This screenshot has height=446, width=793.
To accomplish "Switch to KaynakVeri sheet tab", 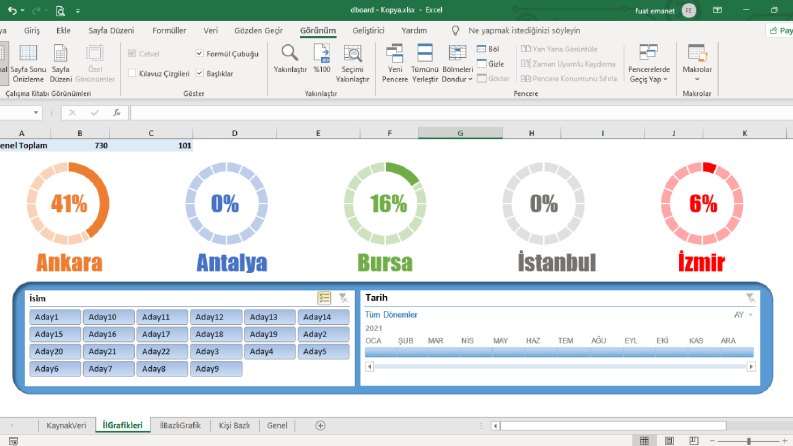I will 66,425.
